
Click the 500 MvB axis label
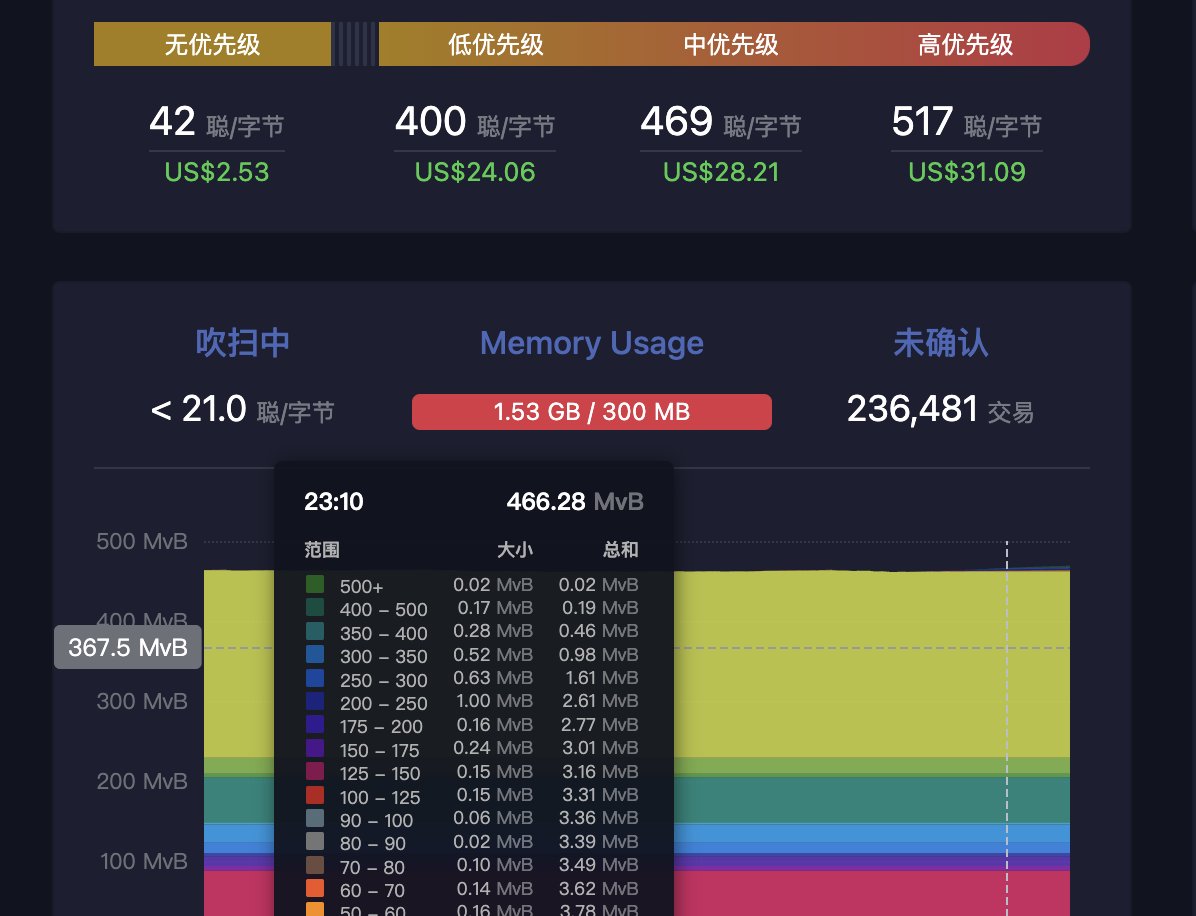(x=142, y=542)
